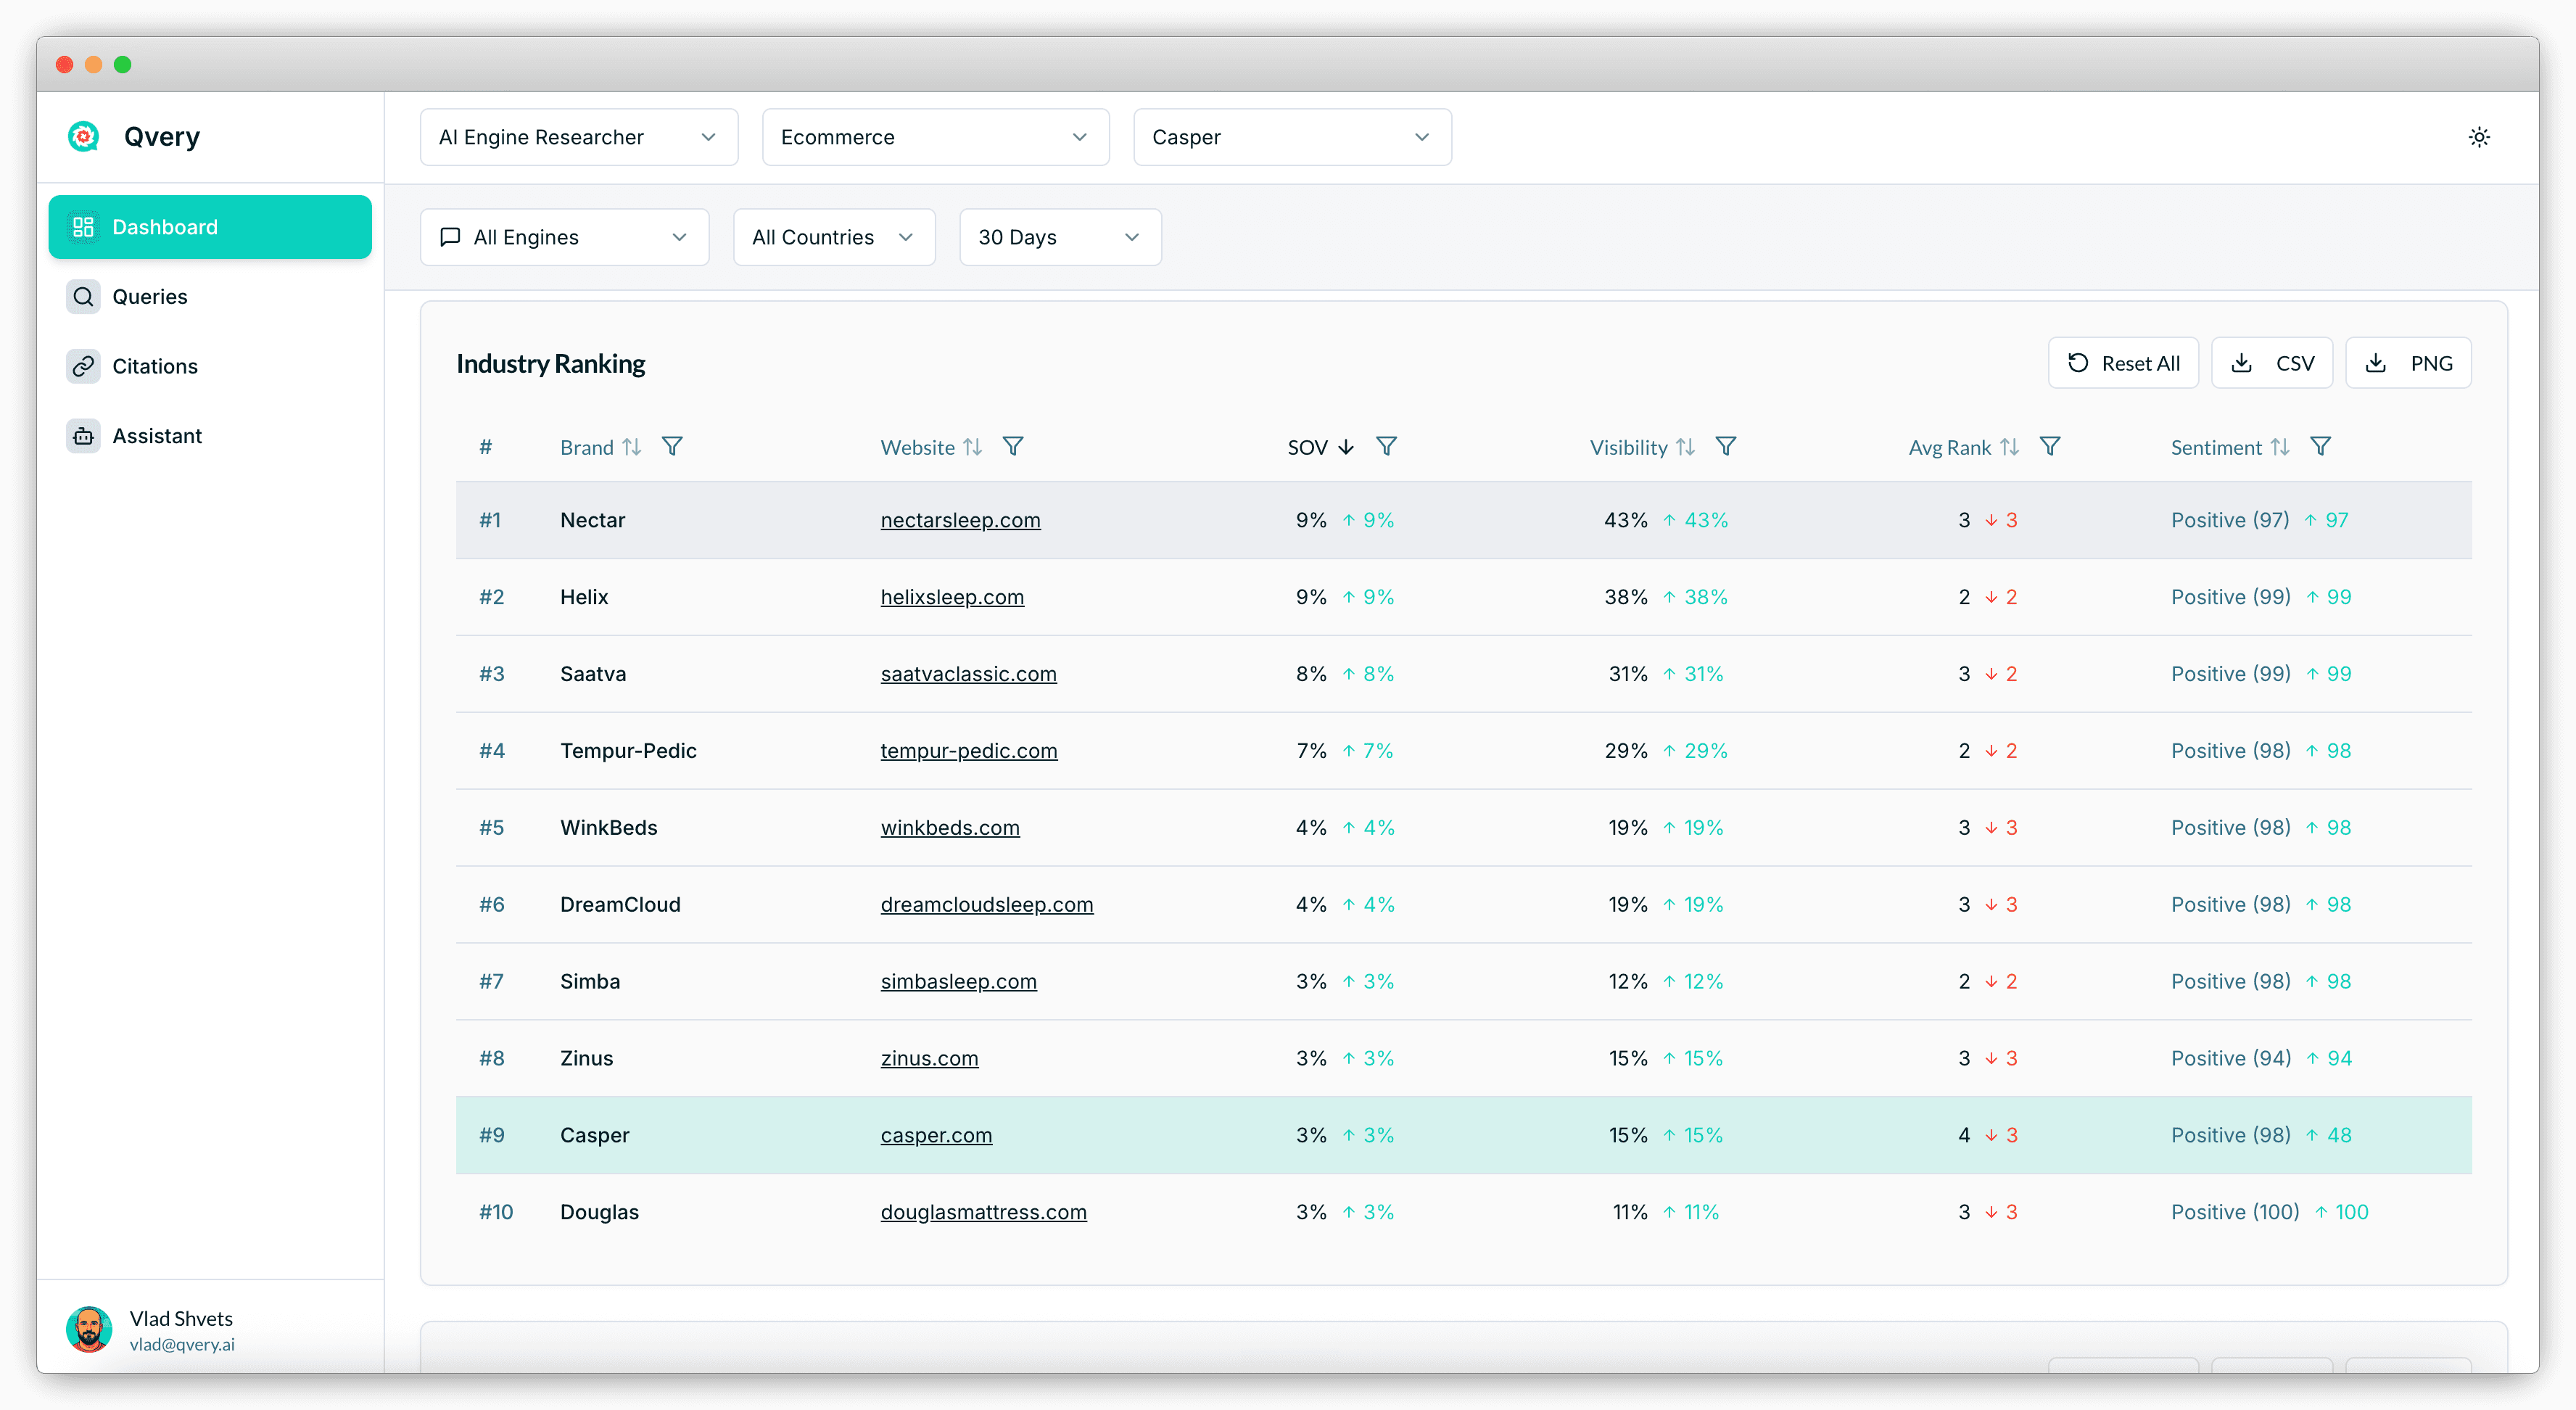Viewport: 2576px width, 1410px height.
Task: Open the saatvaclassic.com link
Action: click(968, 674)
